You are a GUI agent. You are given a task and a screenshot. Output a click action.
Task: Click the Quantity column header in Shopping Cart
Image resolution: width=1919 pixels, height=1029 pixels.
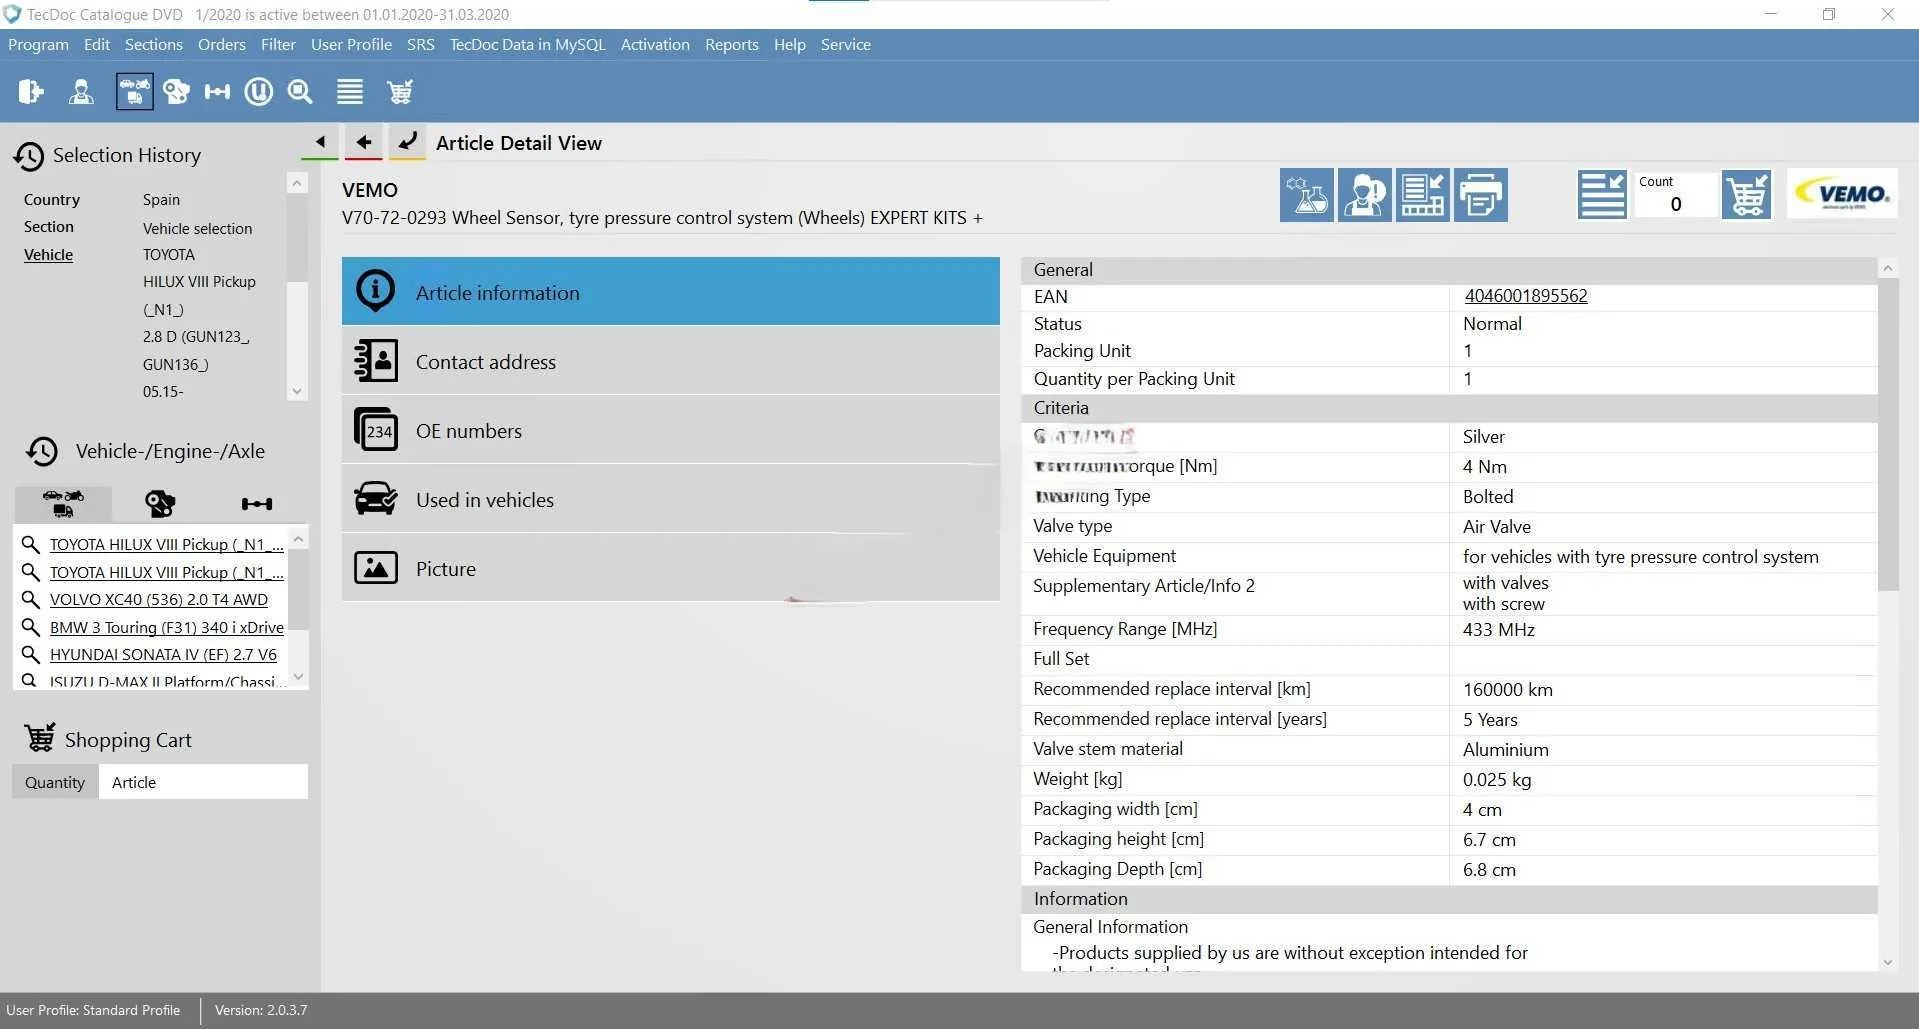coord(55,782)
